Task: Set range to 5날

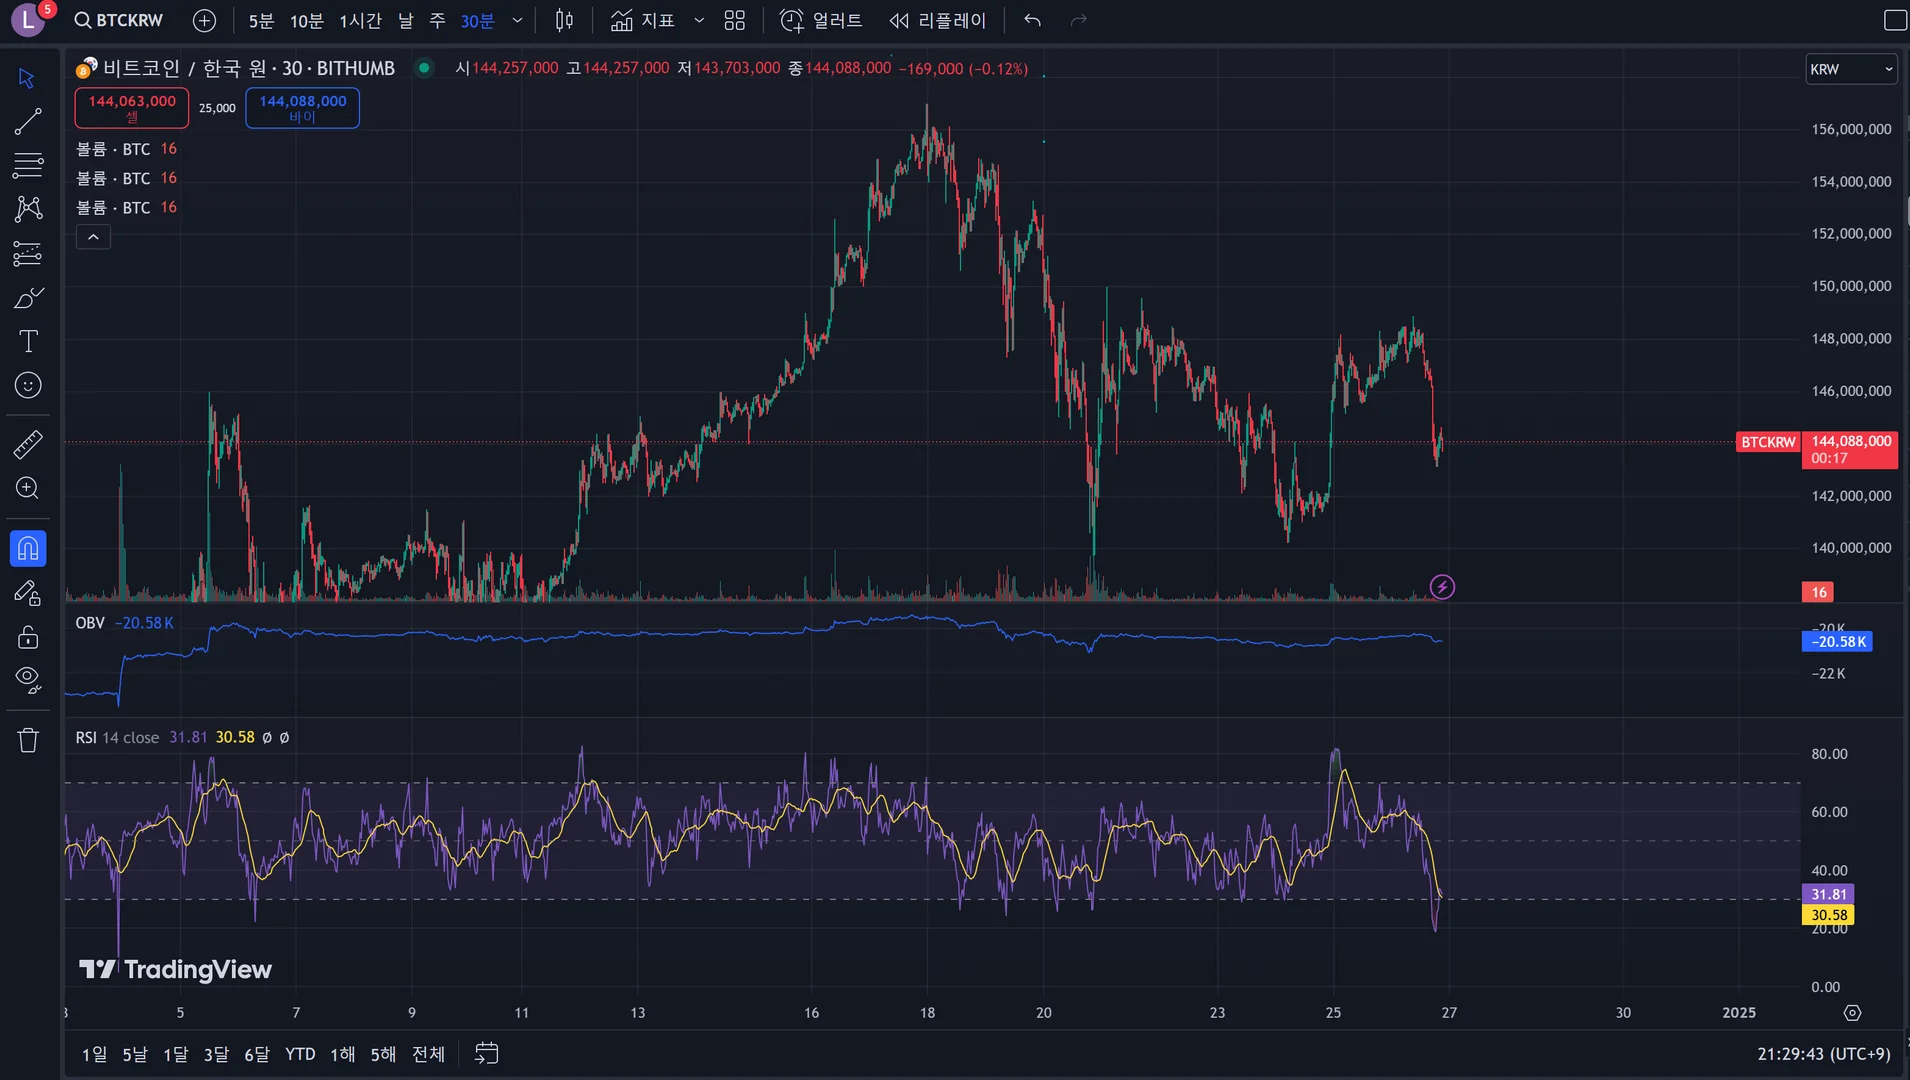Action: tap(135, 1054)
